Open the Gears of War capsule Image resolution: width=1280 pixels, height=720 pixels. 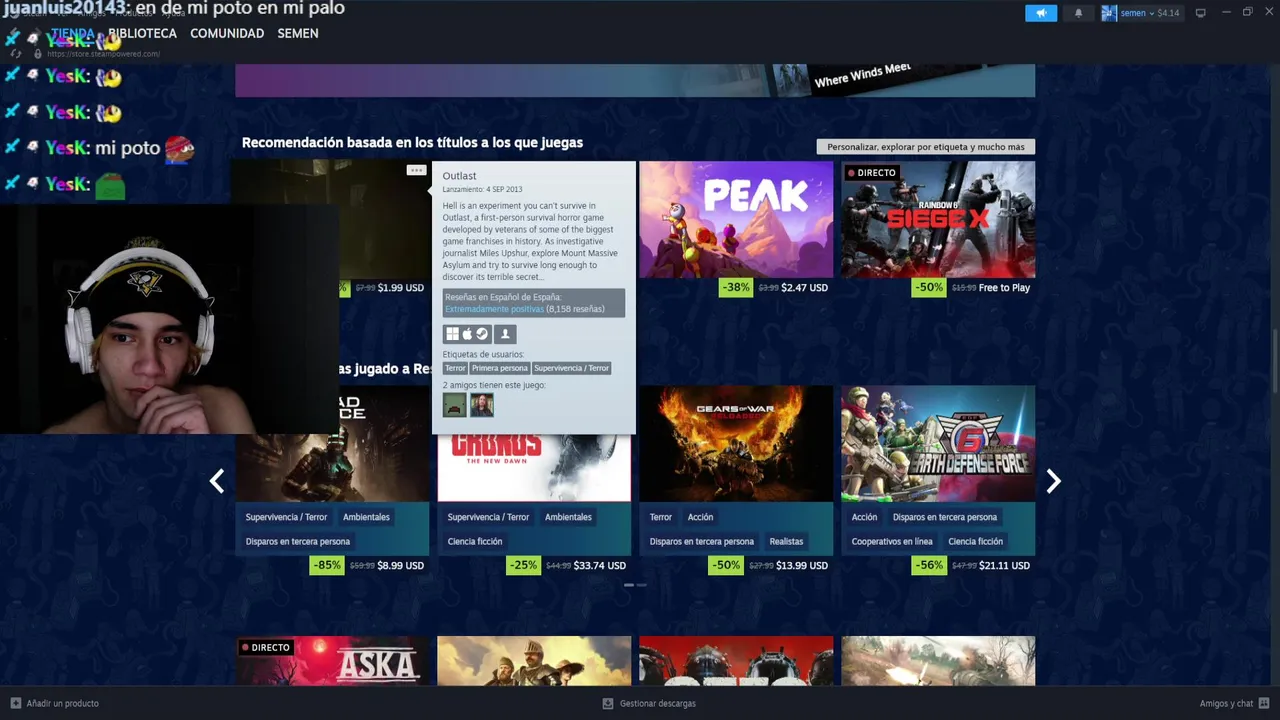(x=736, y=444)
